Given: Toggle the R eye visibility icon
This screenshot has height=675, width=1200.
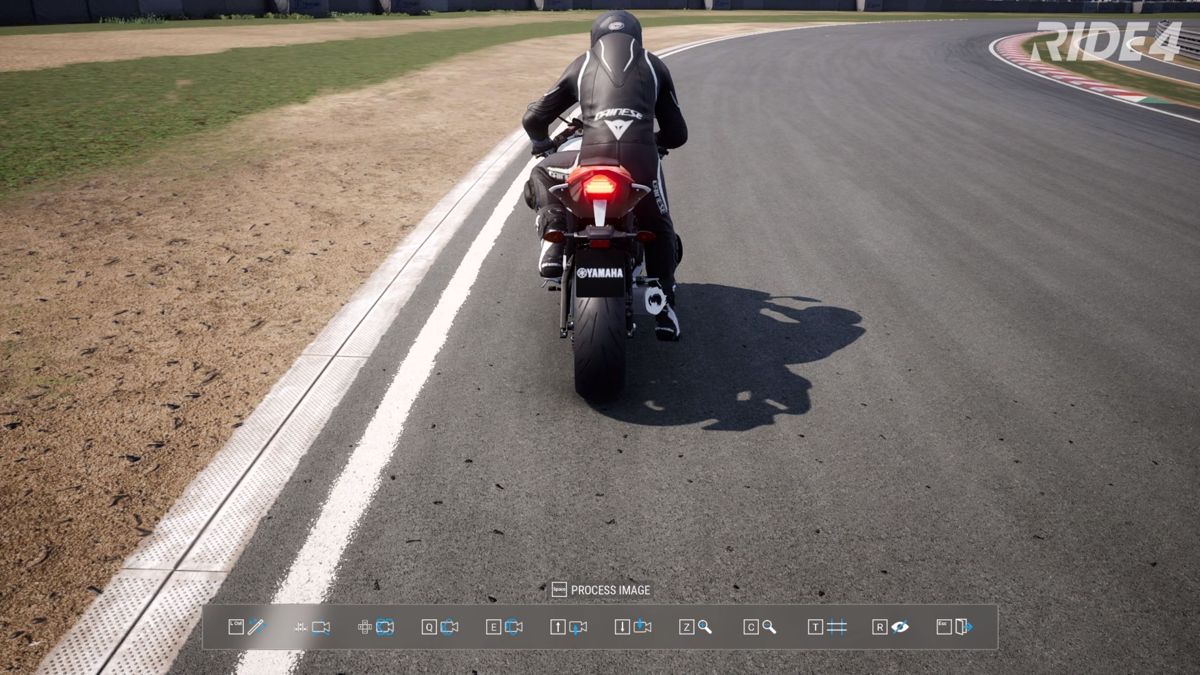Looking at the screenshot, I should (x=891, y=627).
